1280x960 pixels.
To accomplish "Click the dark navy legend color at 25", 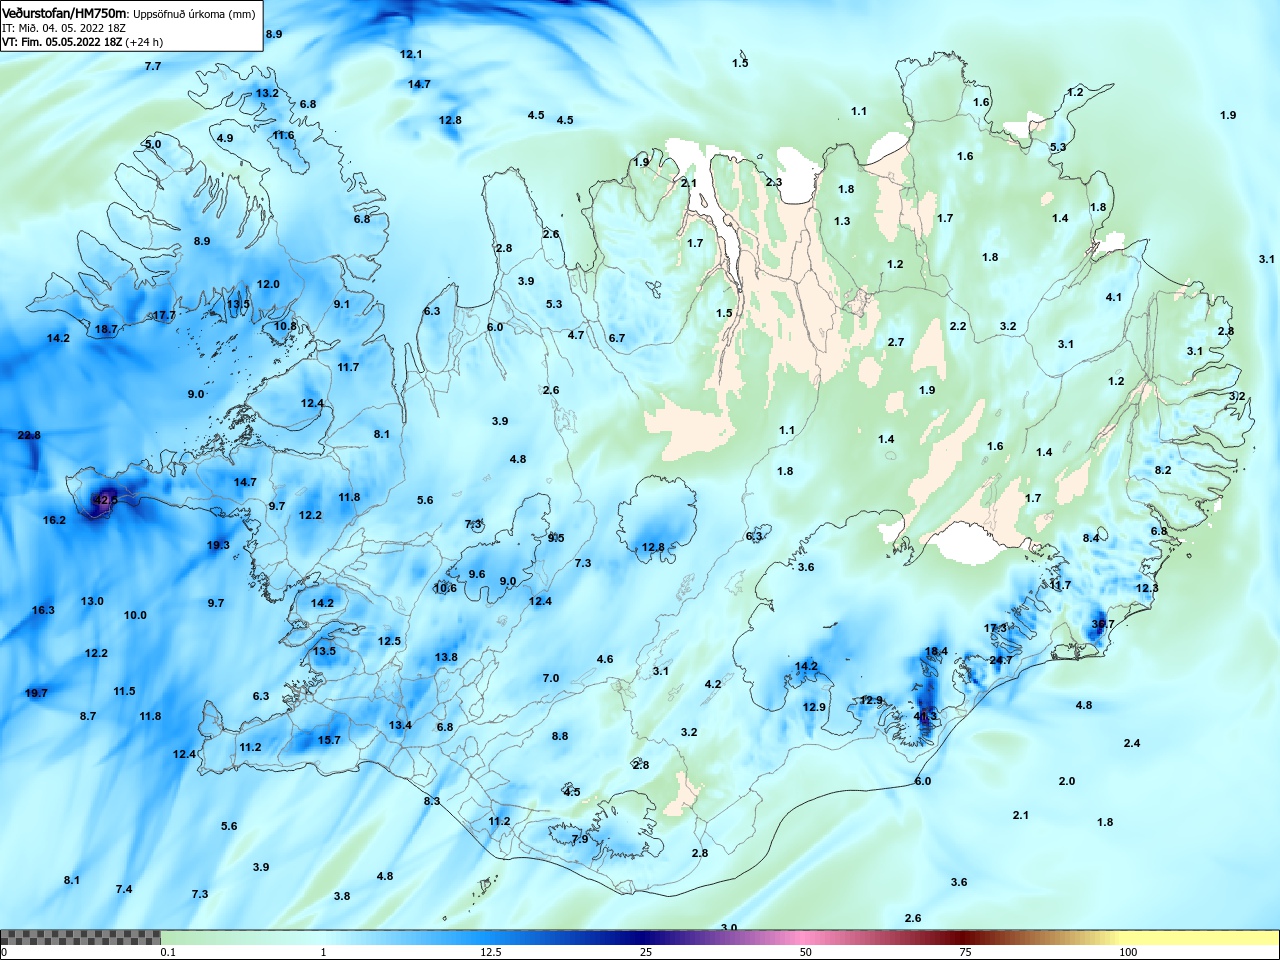I will (x=645, y=937).
